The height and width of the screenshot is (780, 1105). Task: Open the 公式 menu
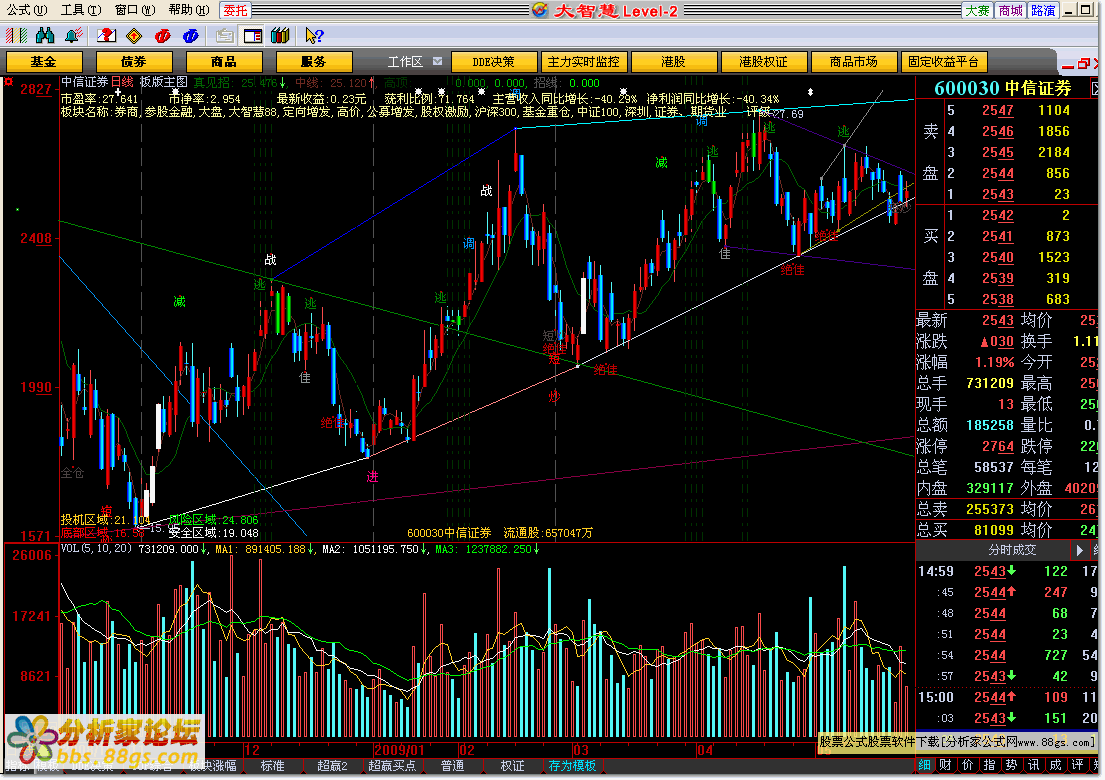(x=26, y=10)
